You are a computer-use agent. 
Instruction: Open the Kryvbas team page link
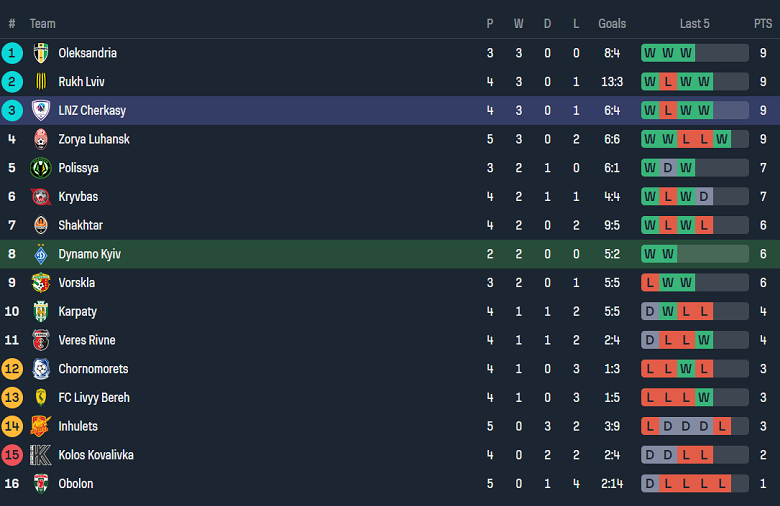(x=78, y=197)
